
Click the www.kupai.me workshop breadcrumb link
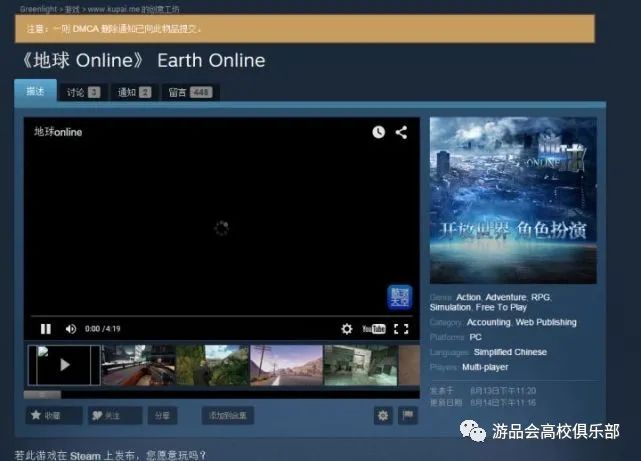pos(133,9)
